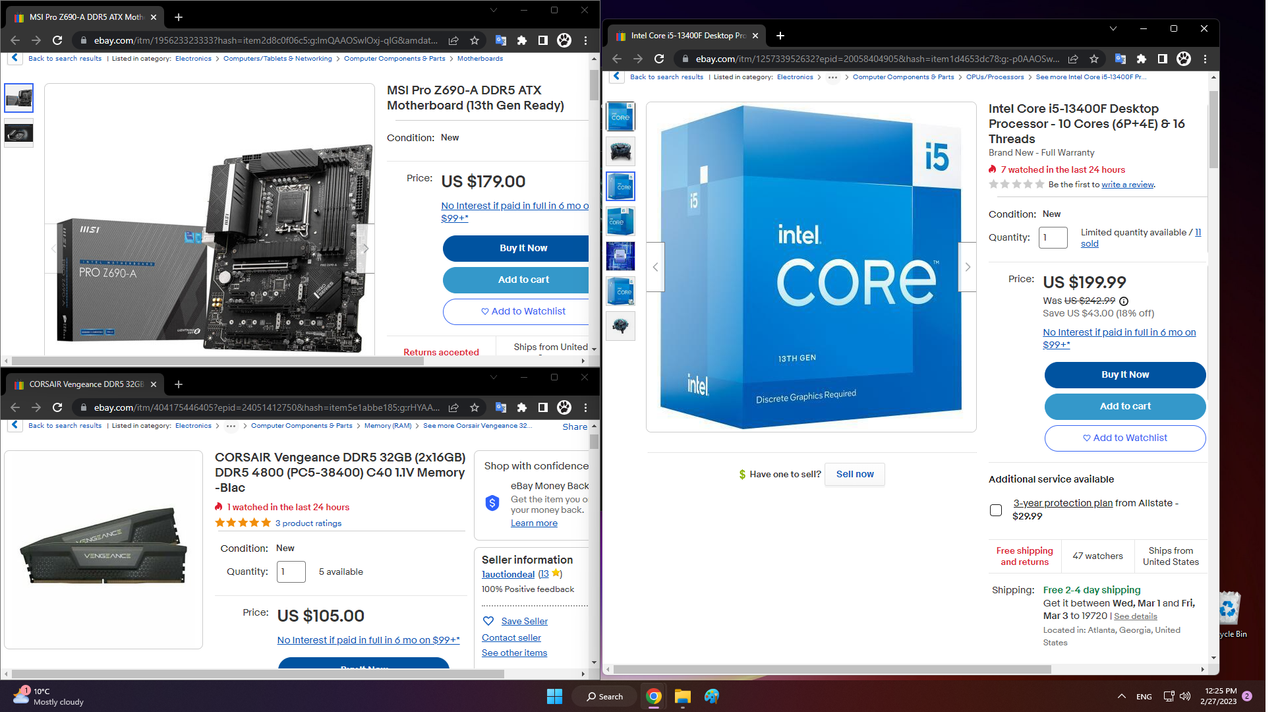Bookmark the Intel Core i5 page
Viewport: 1280px width, 712px height.
(x=1094, y=59)
